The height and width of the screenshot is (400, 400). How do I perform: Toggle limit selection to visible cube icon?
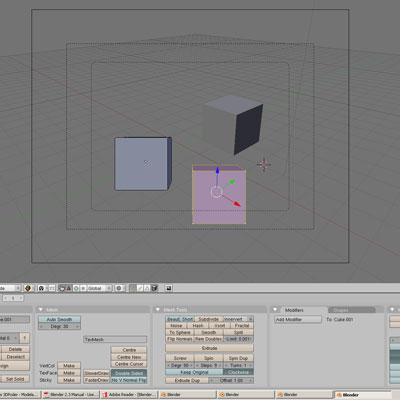tap(154, 288)
